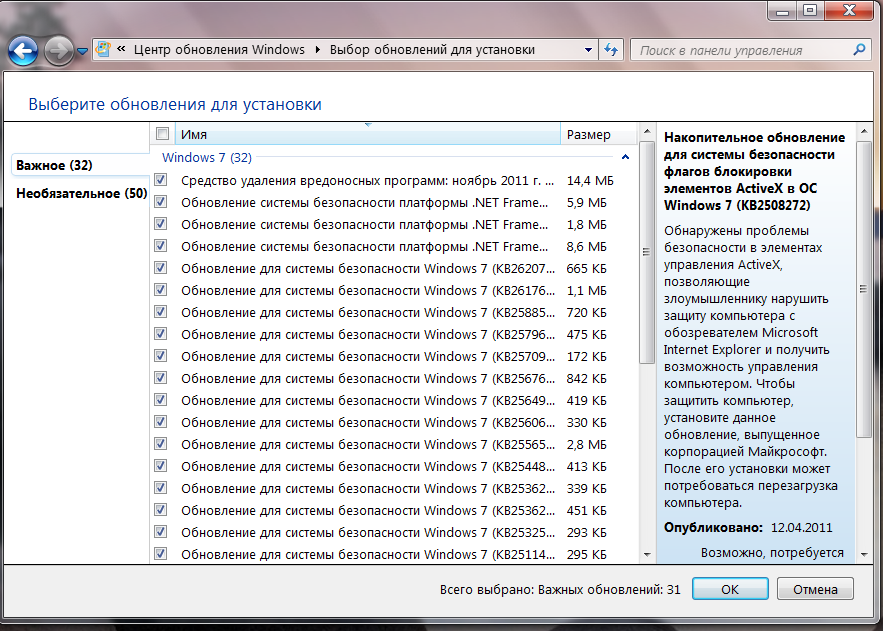883x631 pixels.
Task: Refresh the page with the refresh icon
Action: pyautogui.click(x=611, y=50)
